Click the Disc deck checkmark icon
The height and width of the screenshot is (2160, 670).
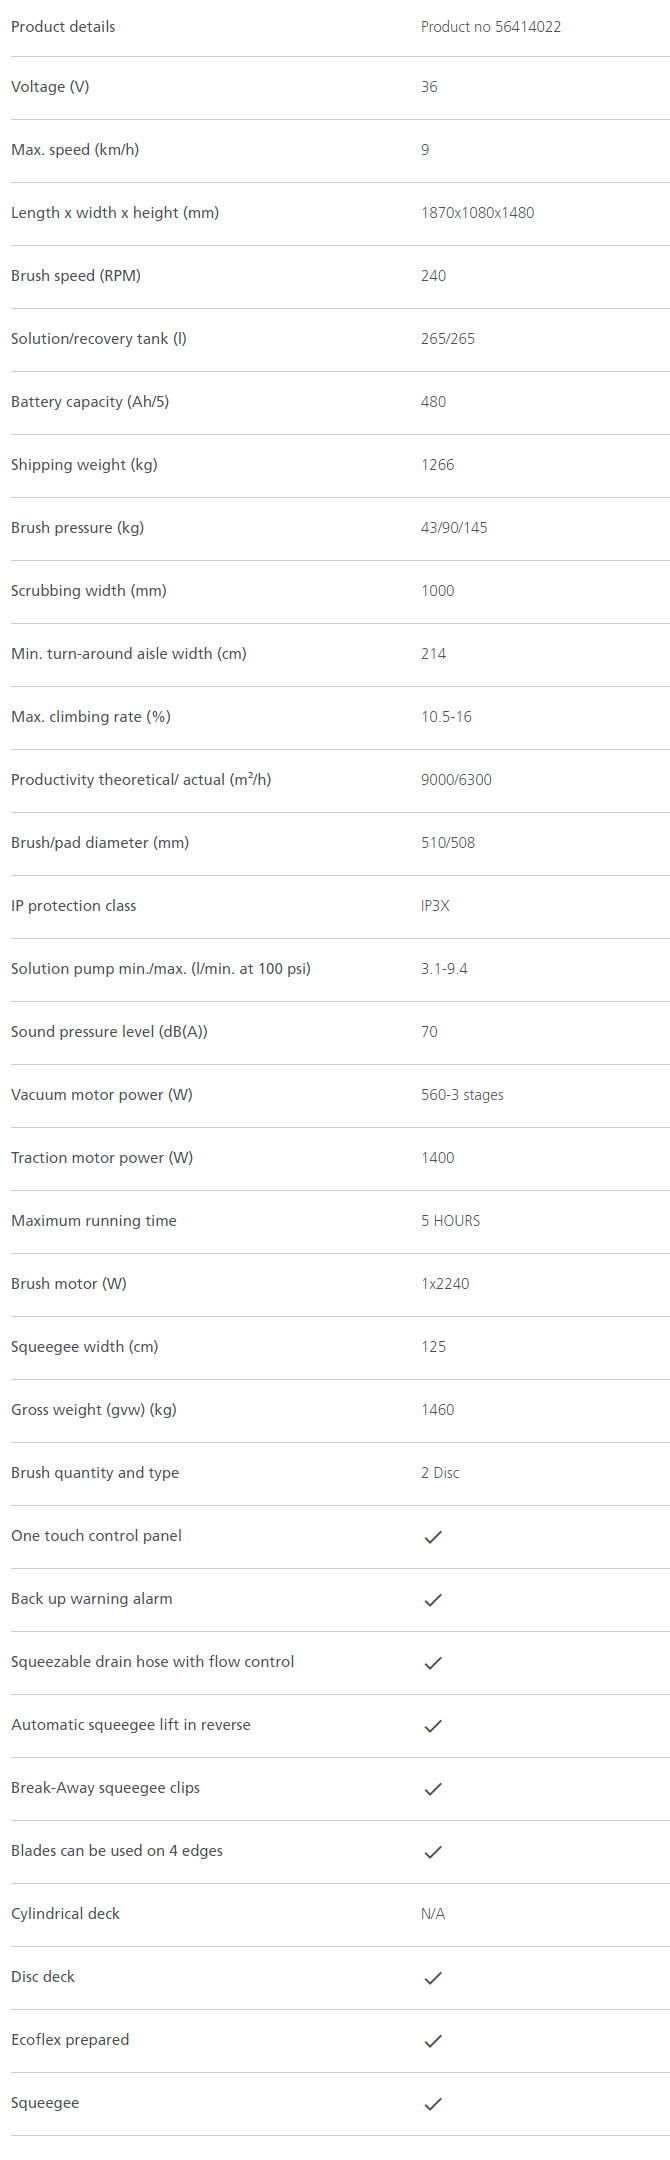point(433,1978)
